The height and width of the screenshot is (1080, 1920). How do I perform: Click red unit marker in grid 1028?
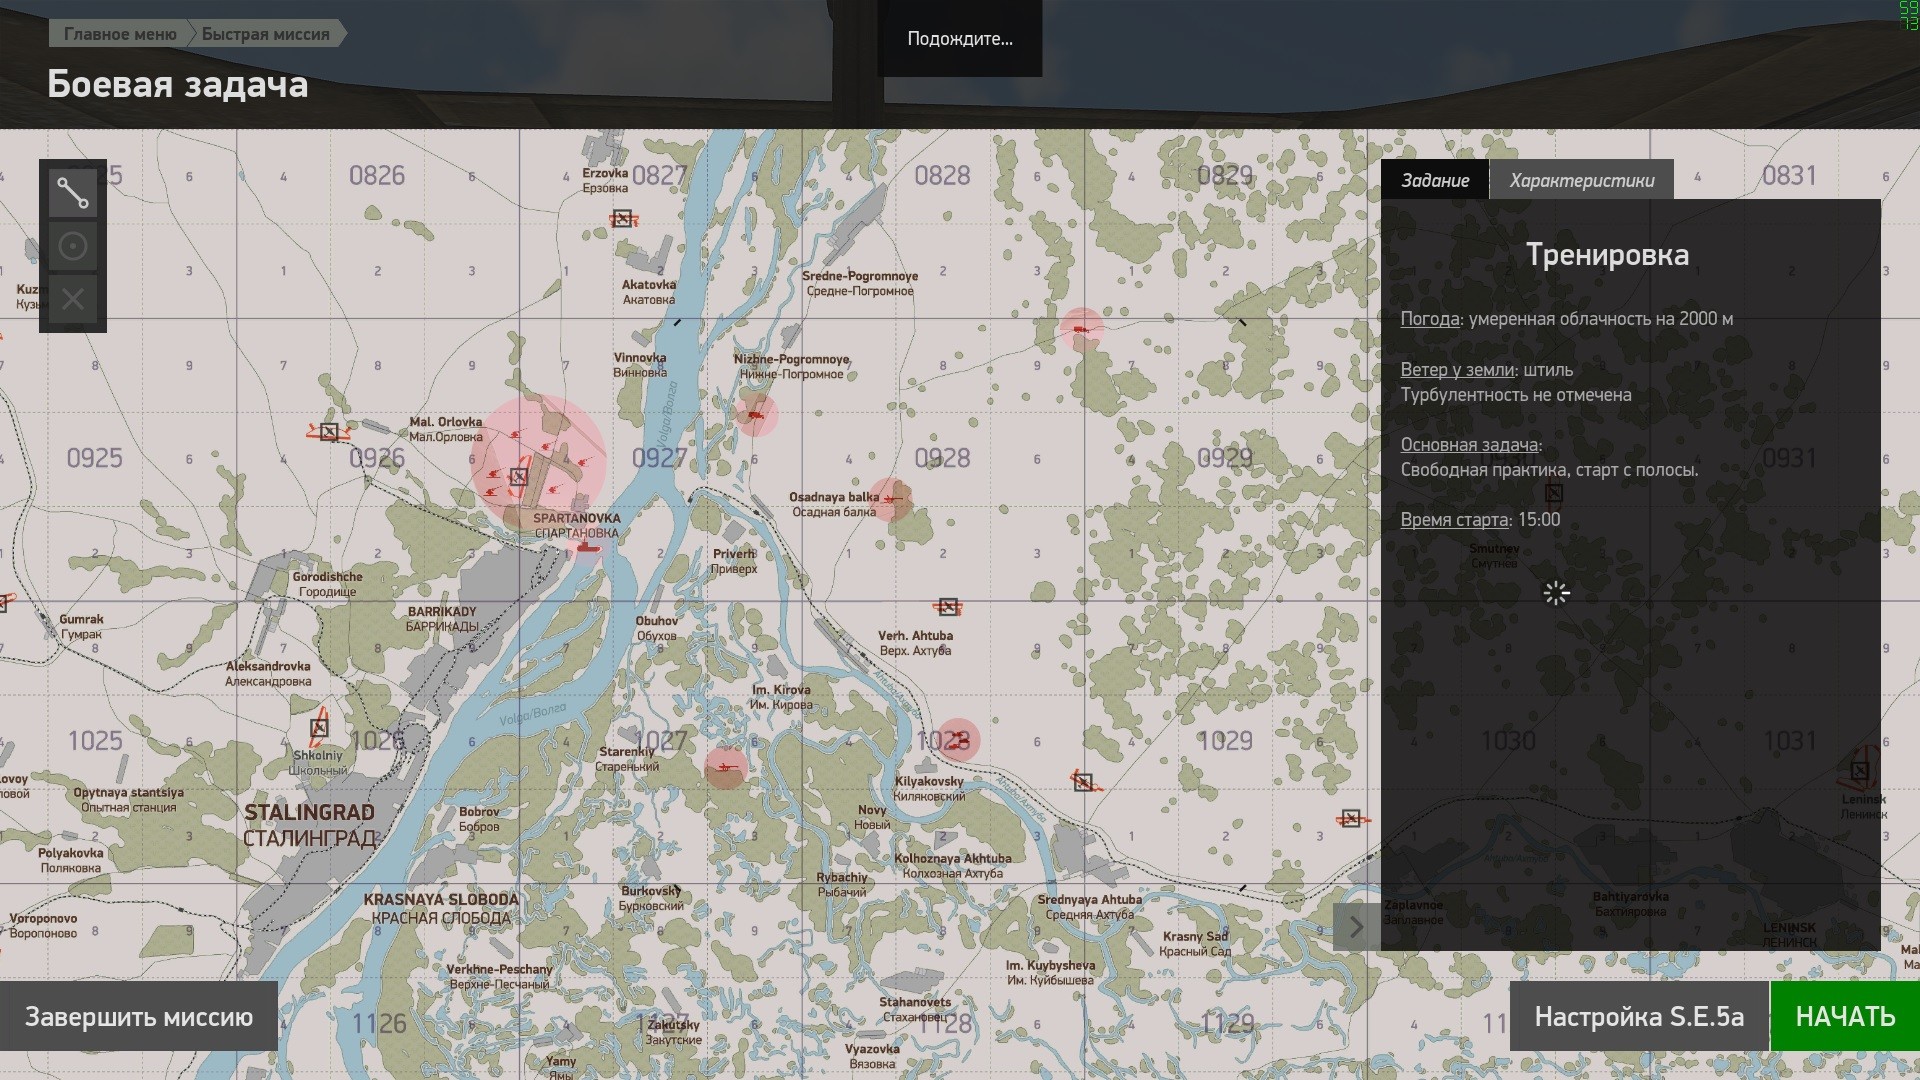958,740
